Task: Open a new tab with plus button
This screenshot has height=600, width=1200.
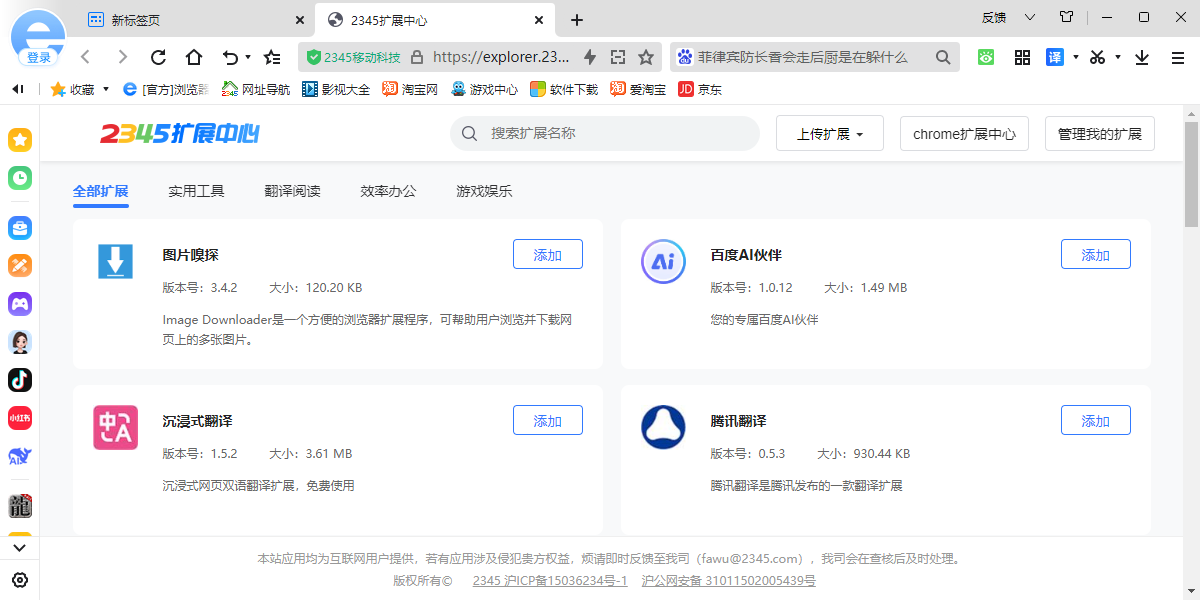Action: [577, 20]
